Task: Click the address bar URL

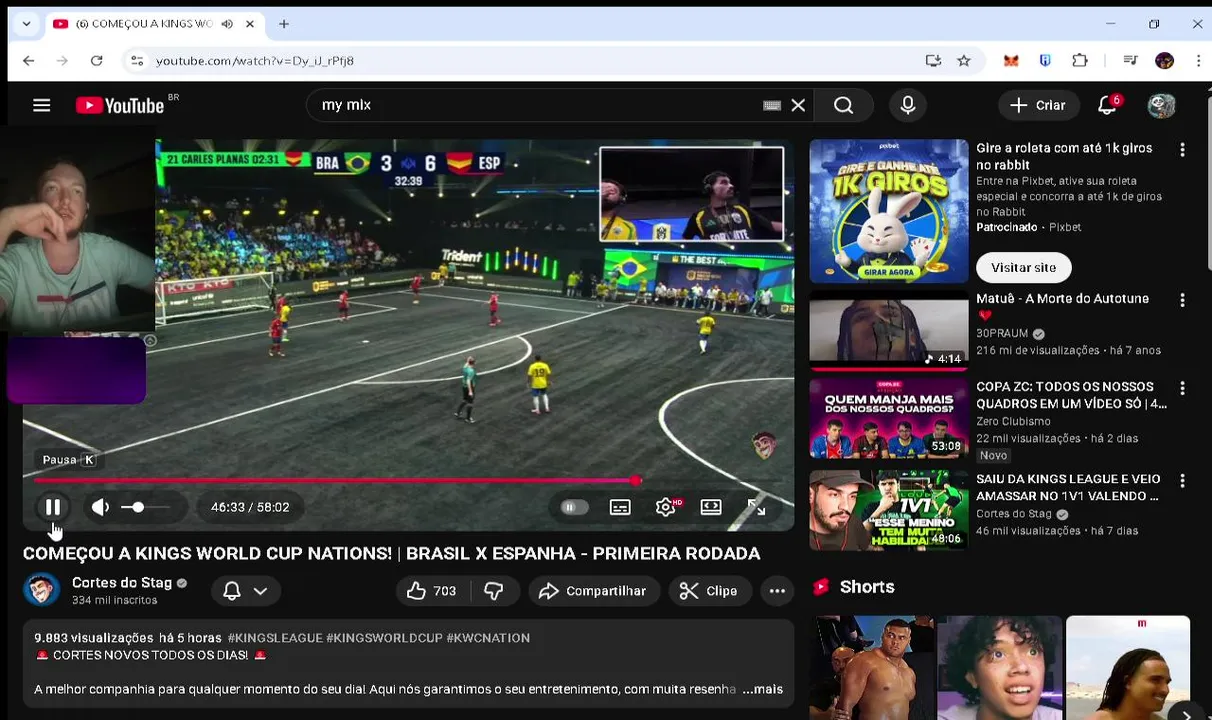Action: coord(255,61)
